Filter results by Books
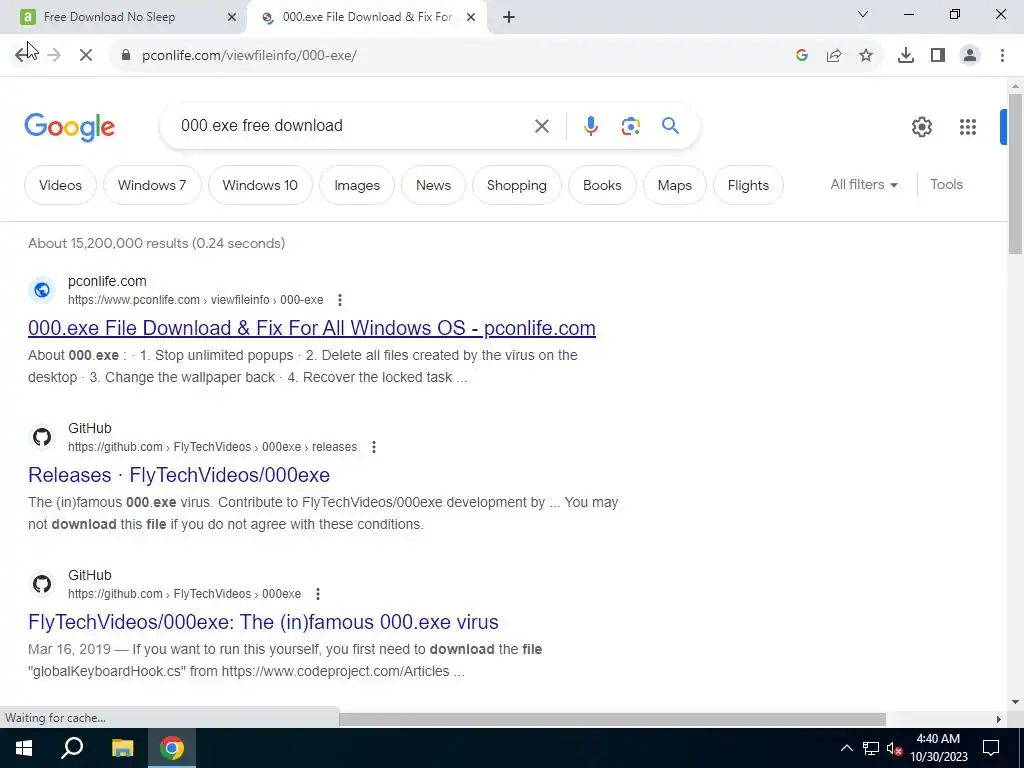 [602, 185]
